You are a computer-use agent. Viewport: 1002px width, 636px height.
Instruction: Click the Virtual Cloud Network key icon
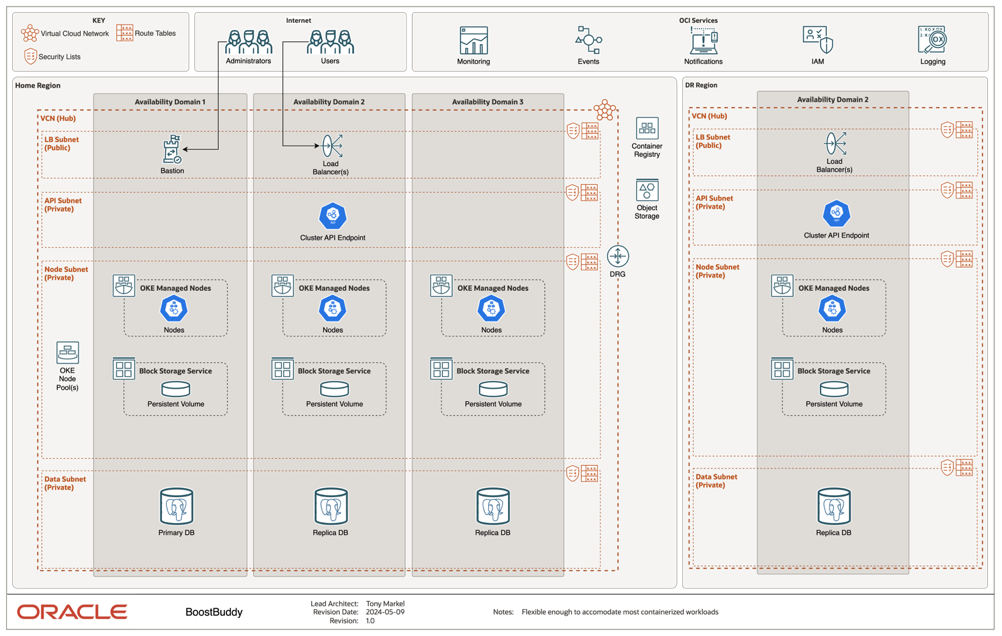(x=29, y=32)
